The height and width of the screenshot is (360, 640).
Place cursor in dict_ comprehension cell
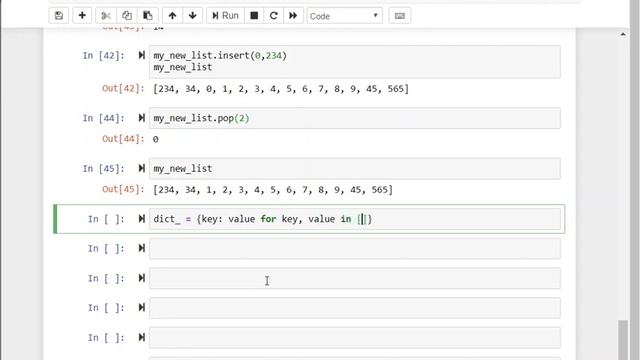coord(355,219)
